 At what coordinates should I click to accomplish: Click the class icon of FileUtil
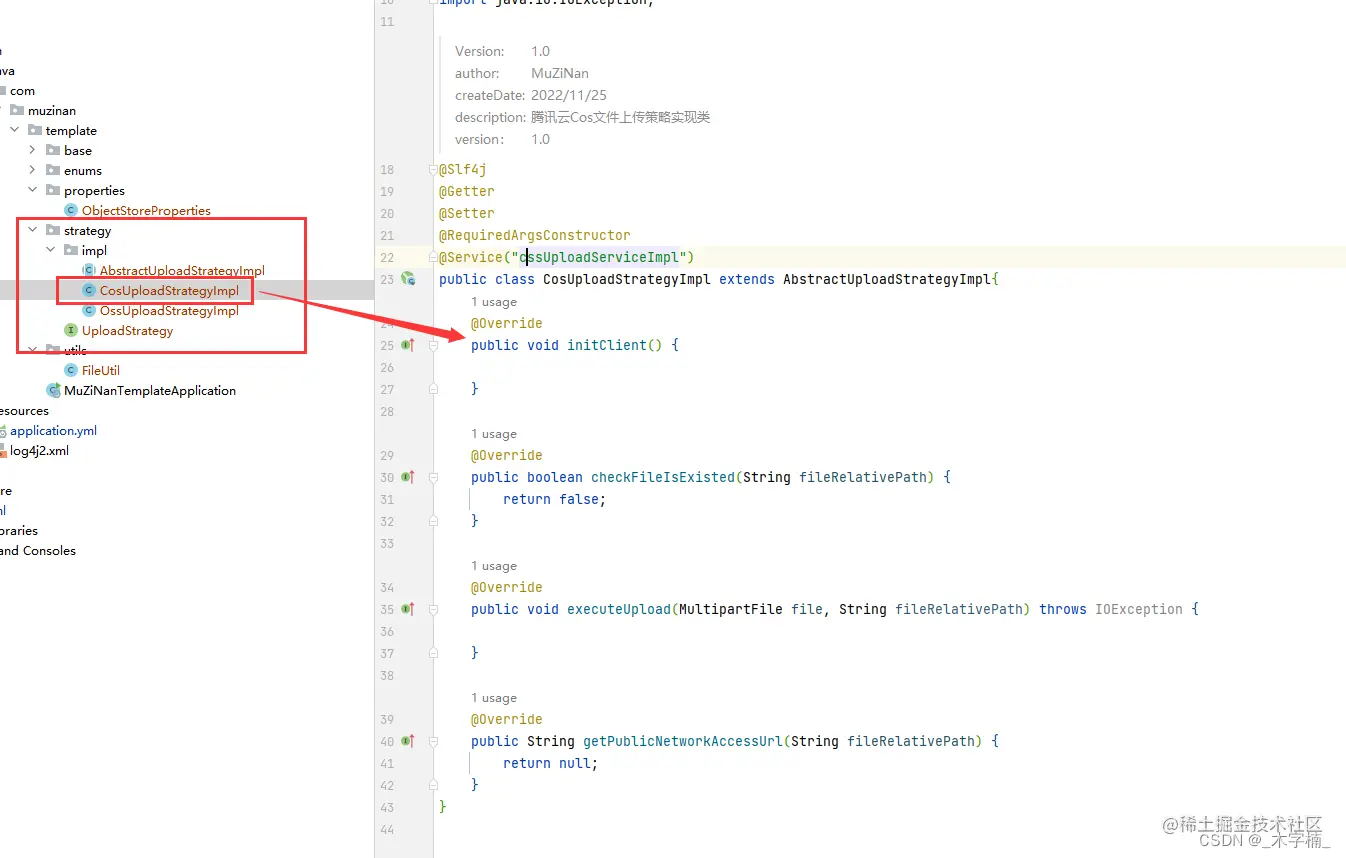(x=71, y=370)
